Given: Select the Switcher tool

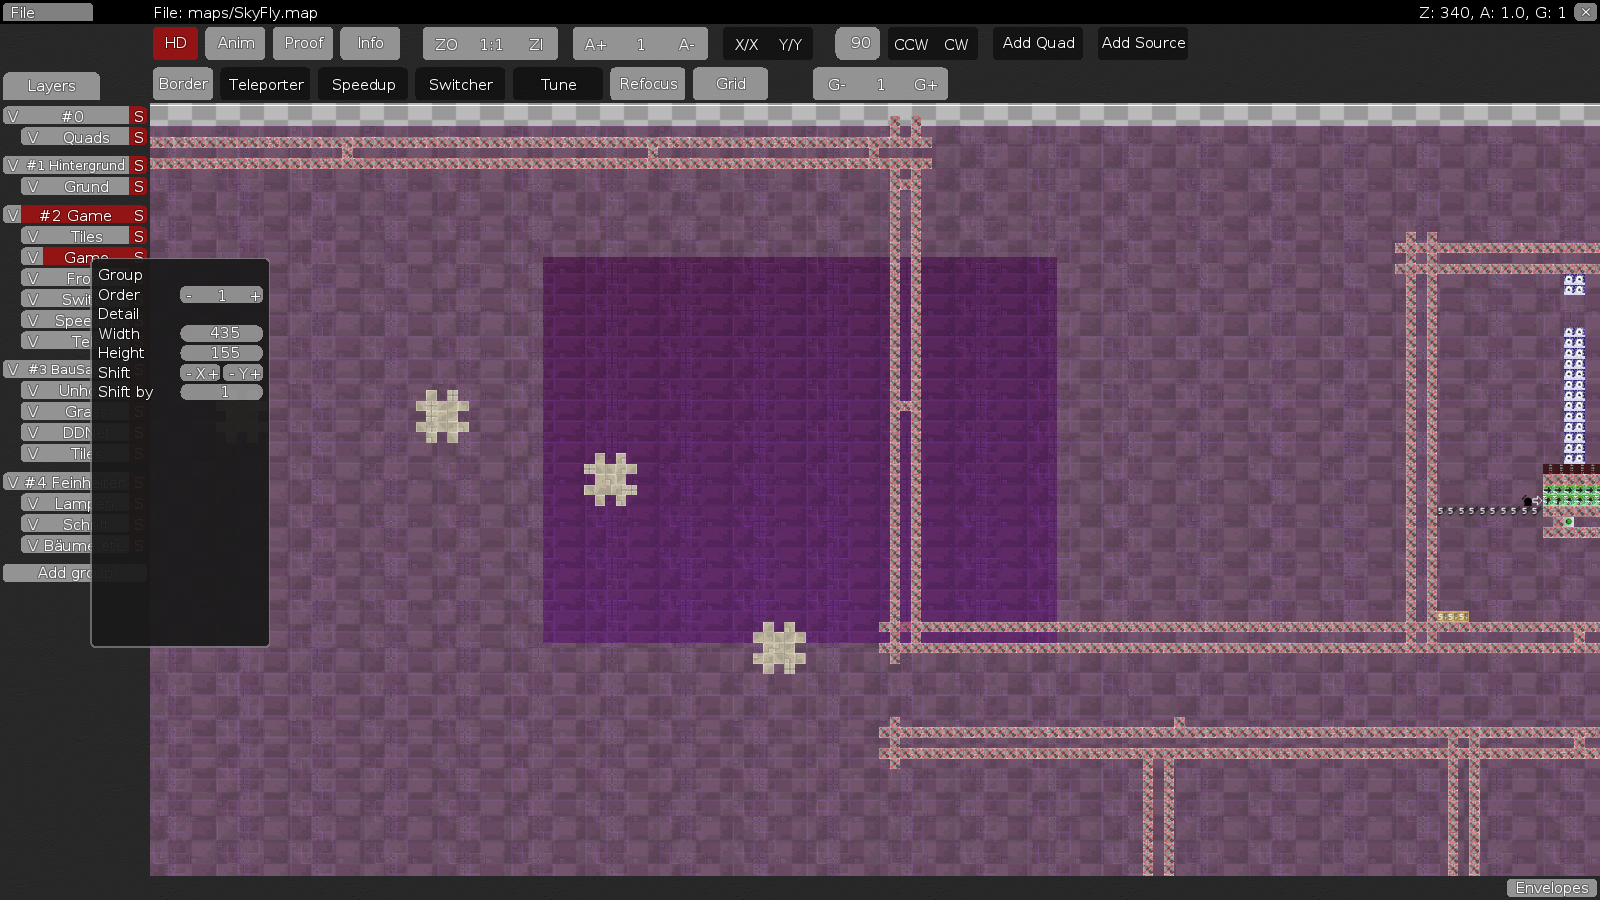Looking at the screenshot, I should click(459, 84).
